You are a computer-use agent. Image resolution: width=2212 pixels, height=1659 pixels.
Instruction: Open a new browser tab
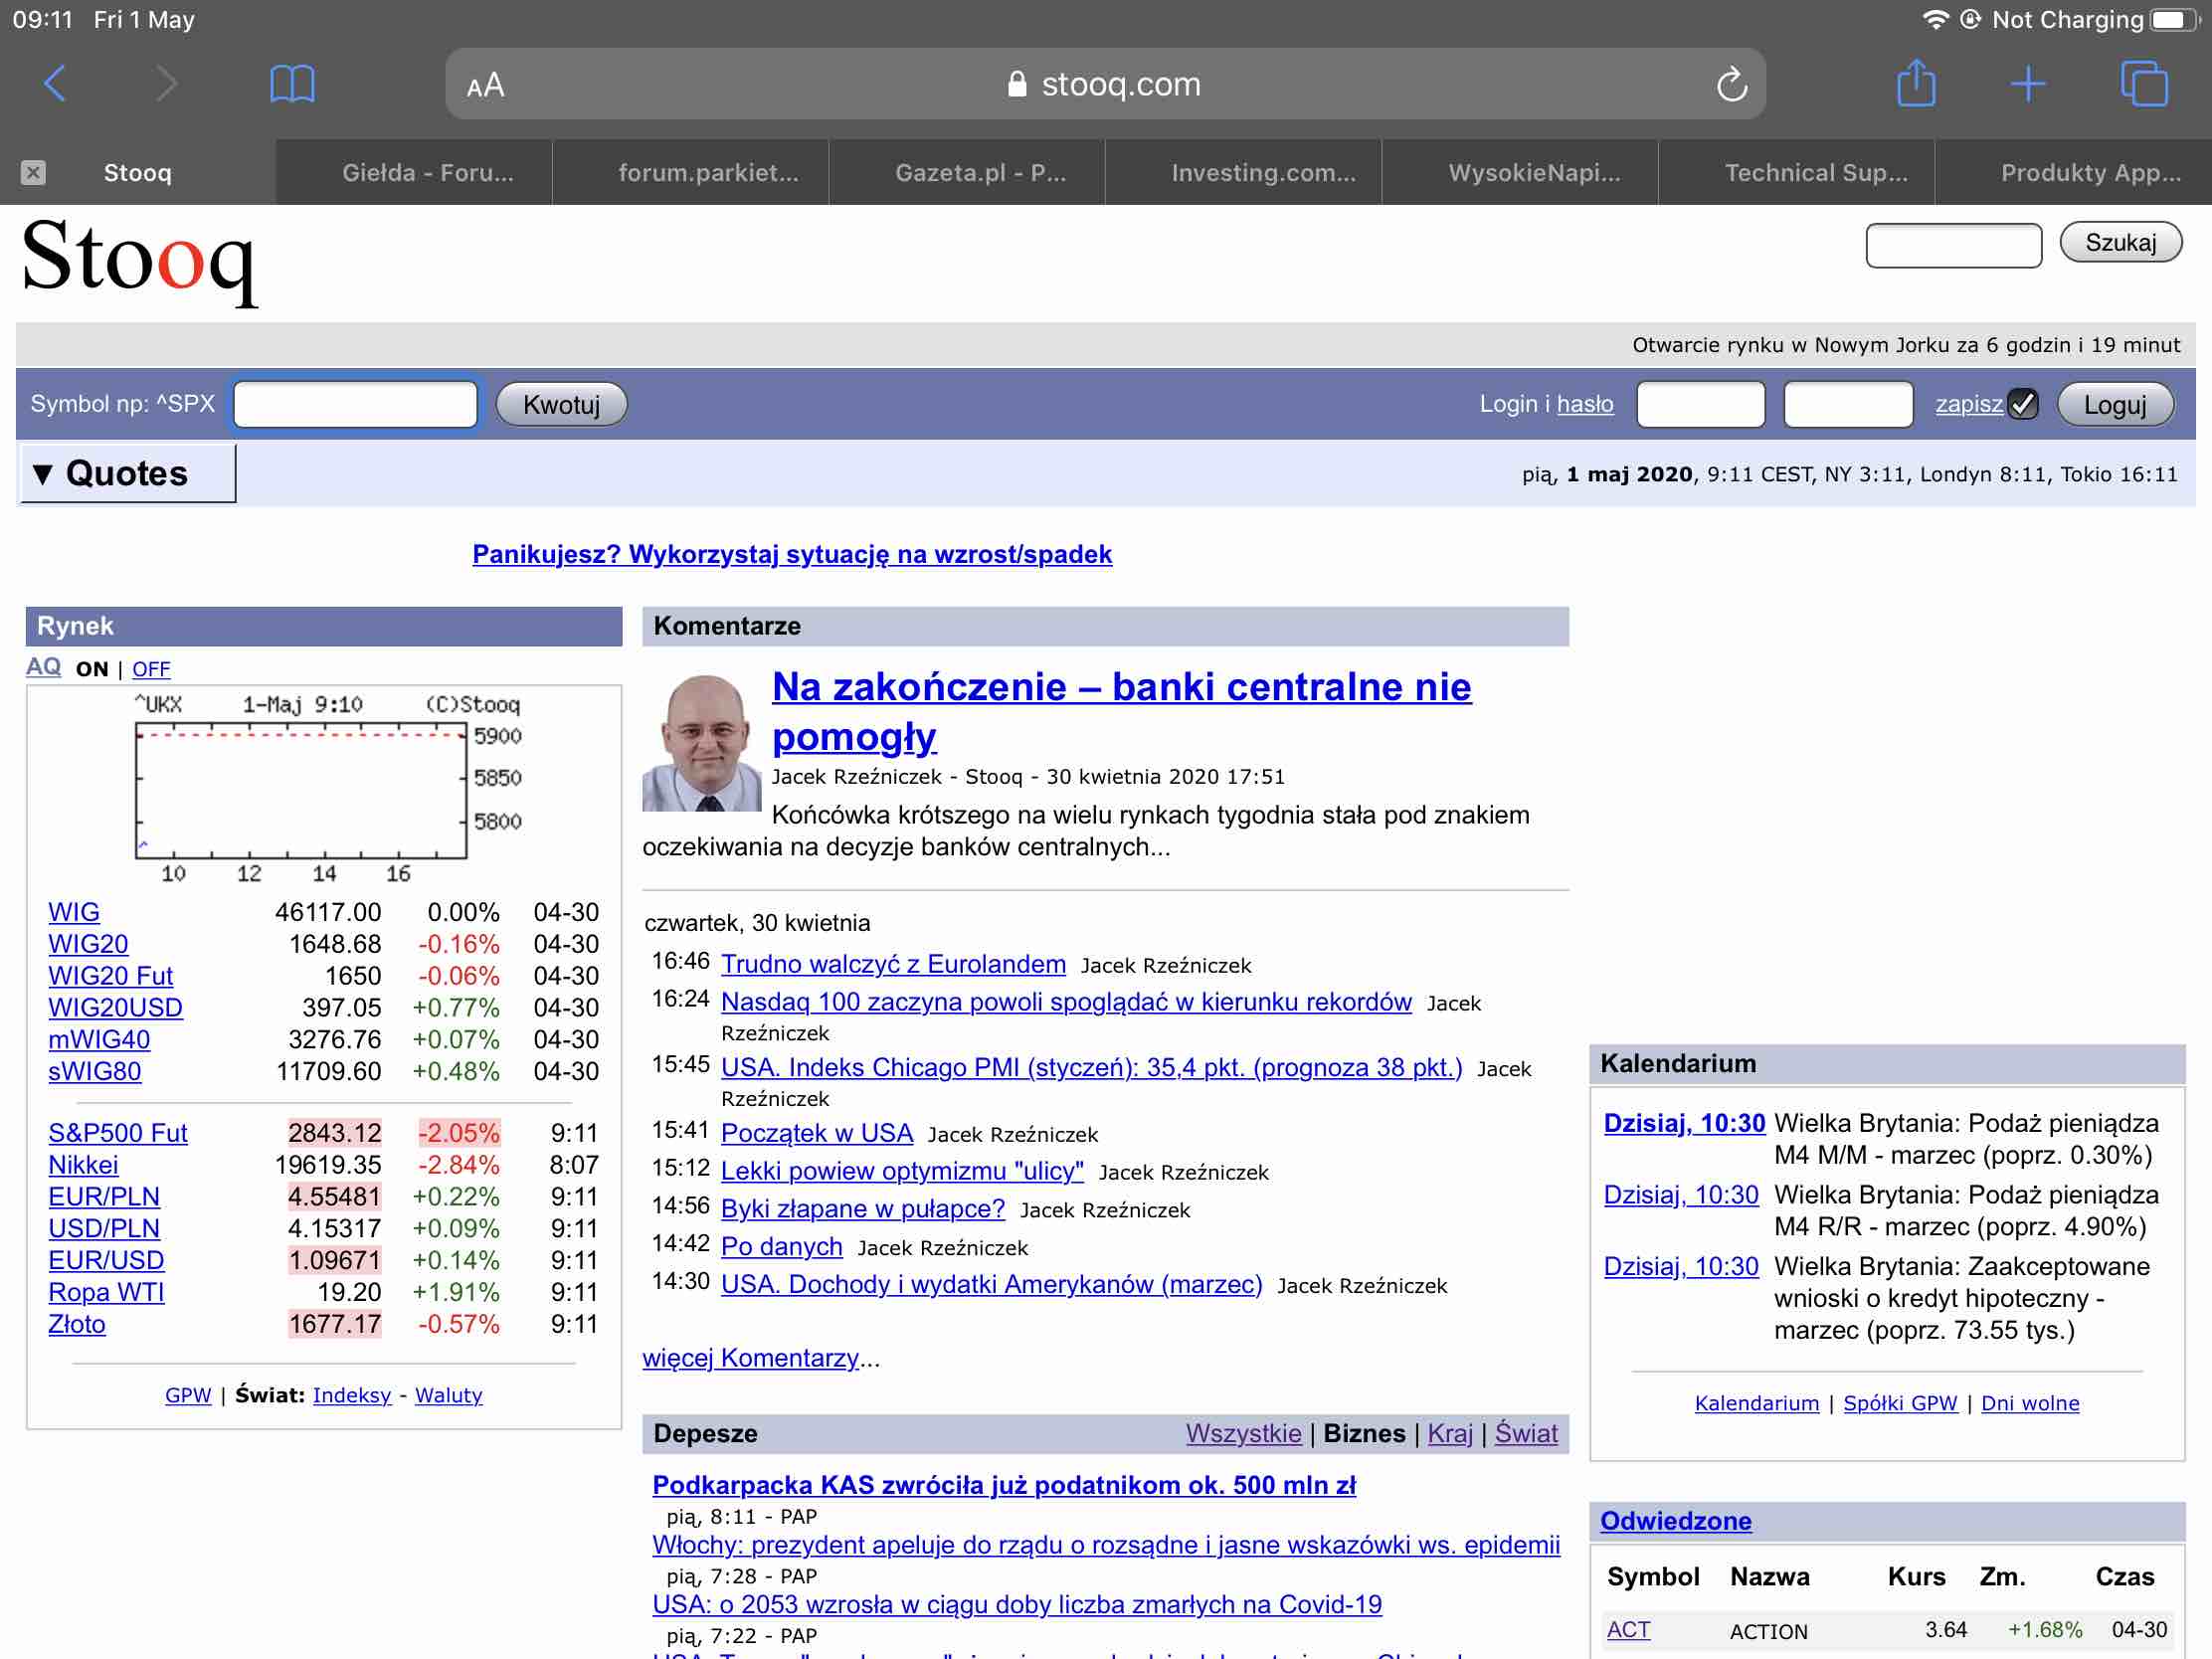point(2028,84)
